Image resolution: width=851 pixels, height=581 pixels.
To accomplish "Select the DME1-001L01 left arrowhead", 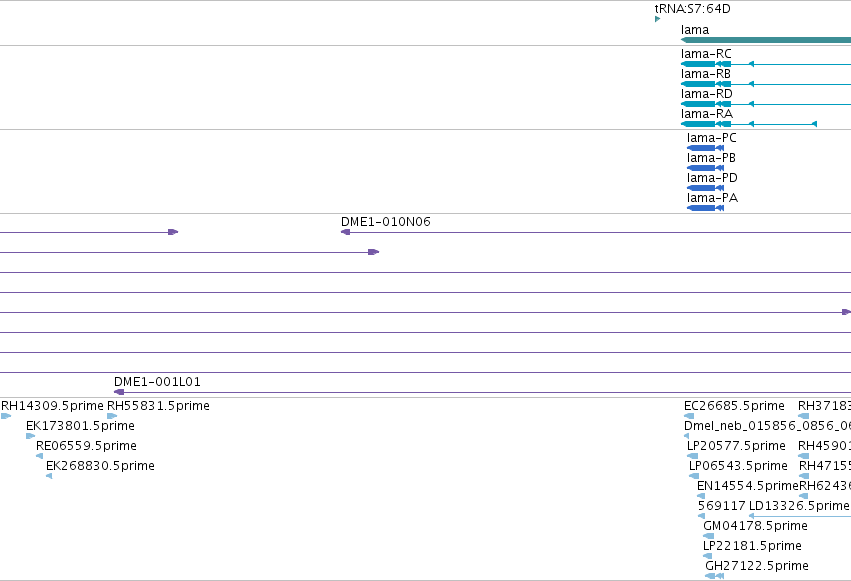I will pos(119,392).
